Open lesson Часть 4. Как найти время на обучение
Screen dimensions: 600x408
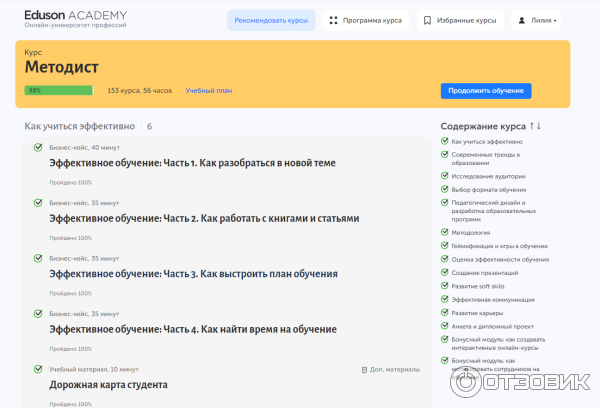pos(192,329)
